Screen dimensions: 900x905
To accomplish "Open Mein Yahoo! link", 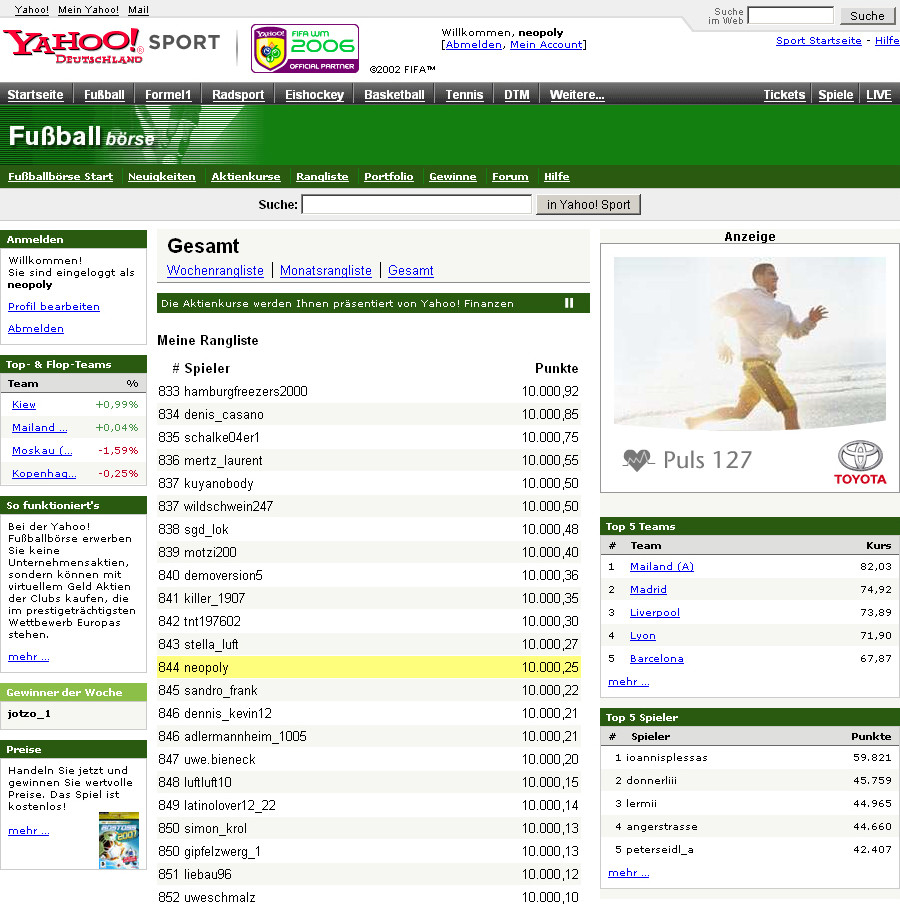I will click(88, 10).
